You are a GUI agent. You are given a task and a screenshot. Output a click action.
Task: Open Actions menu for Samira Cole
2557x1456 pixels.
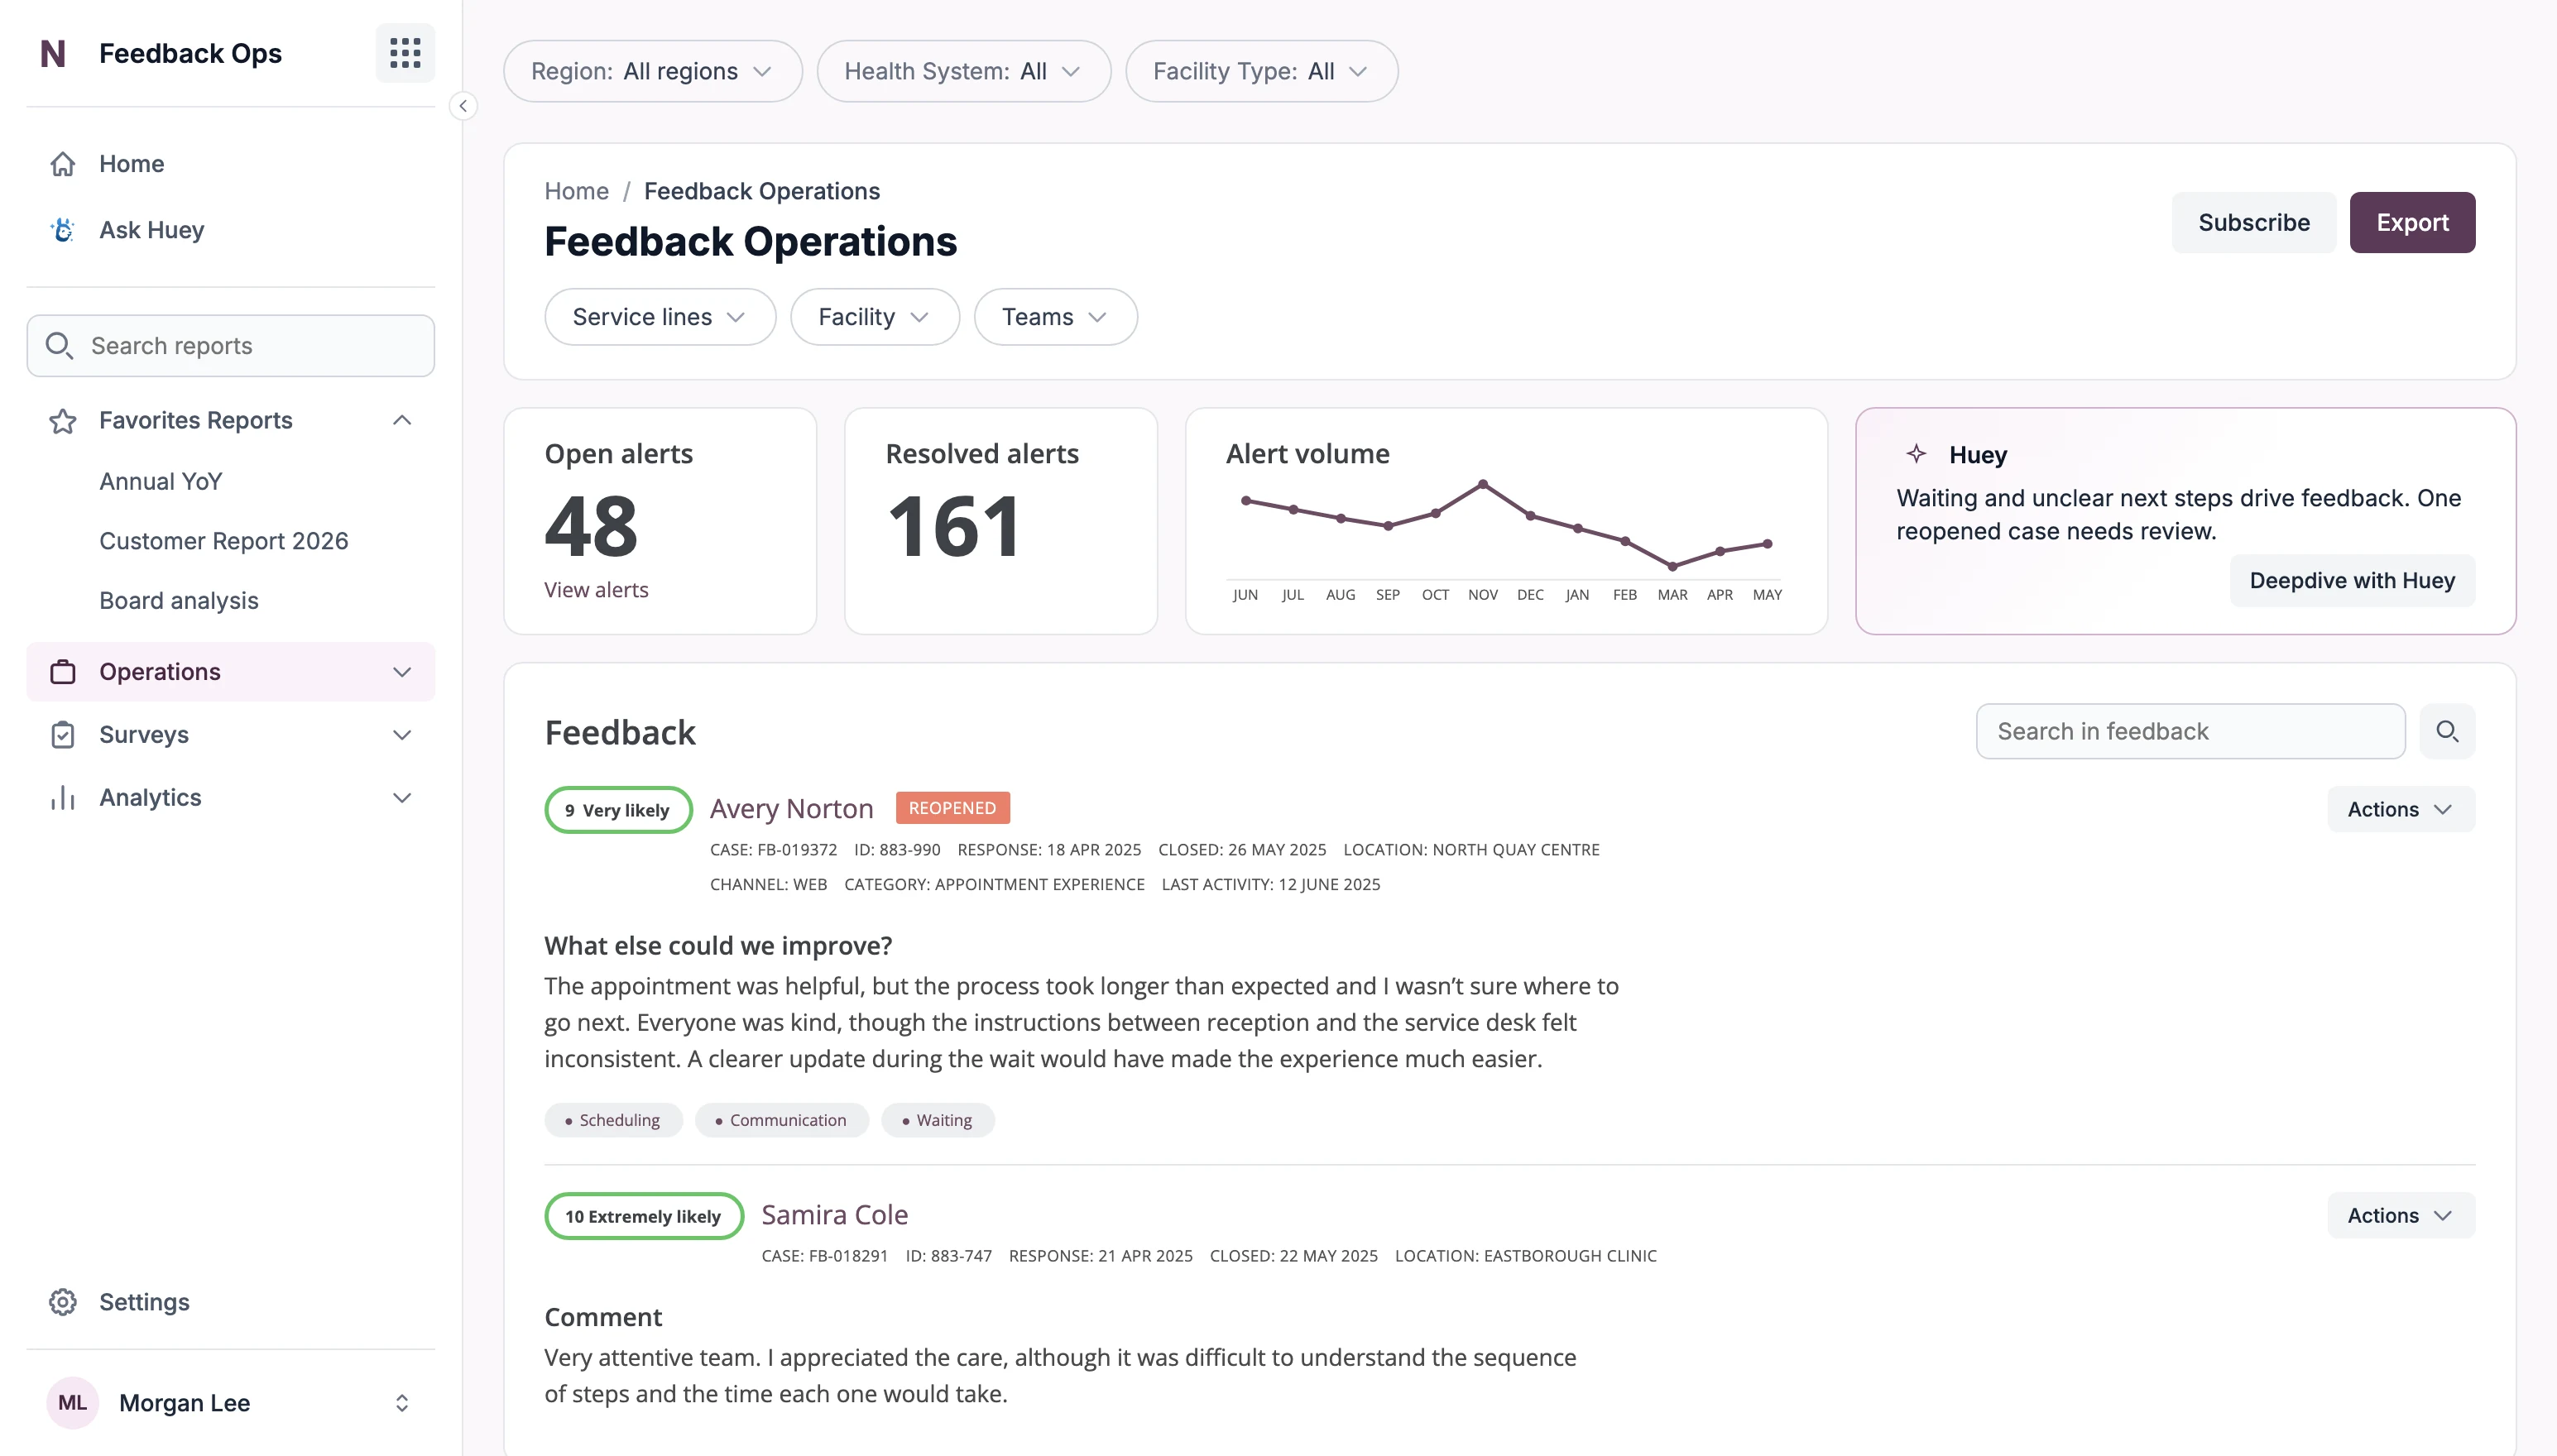2401,1215
